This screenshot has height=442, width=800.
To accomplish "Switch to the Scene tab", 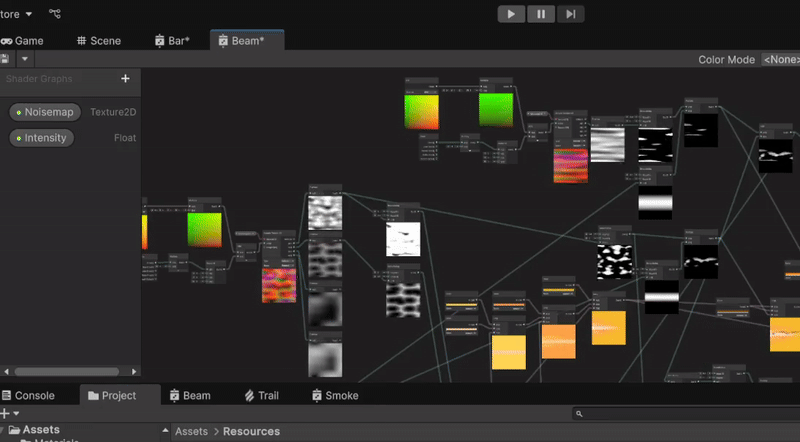I will click(x=99, y=41).
